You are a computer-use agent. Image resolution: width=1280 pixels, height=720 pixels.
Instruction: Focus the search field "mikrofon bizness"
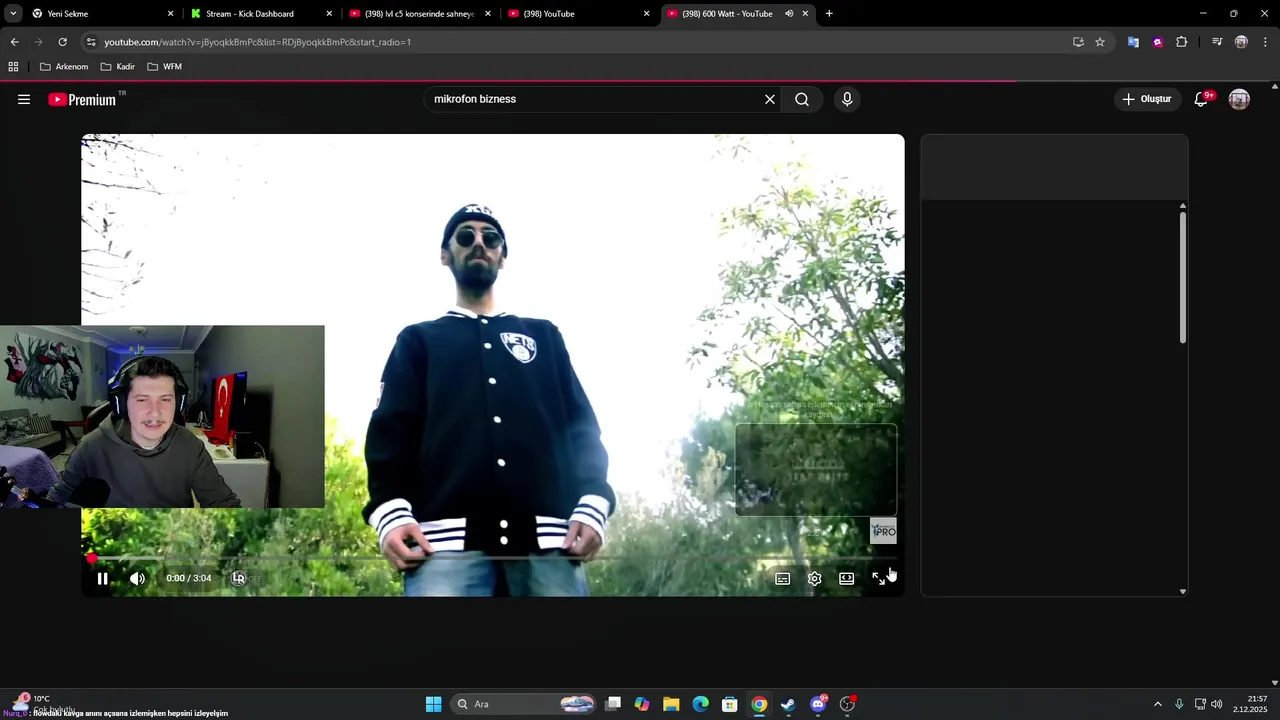point(595,99)
